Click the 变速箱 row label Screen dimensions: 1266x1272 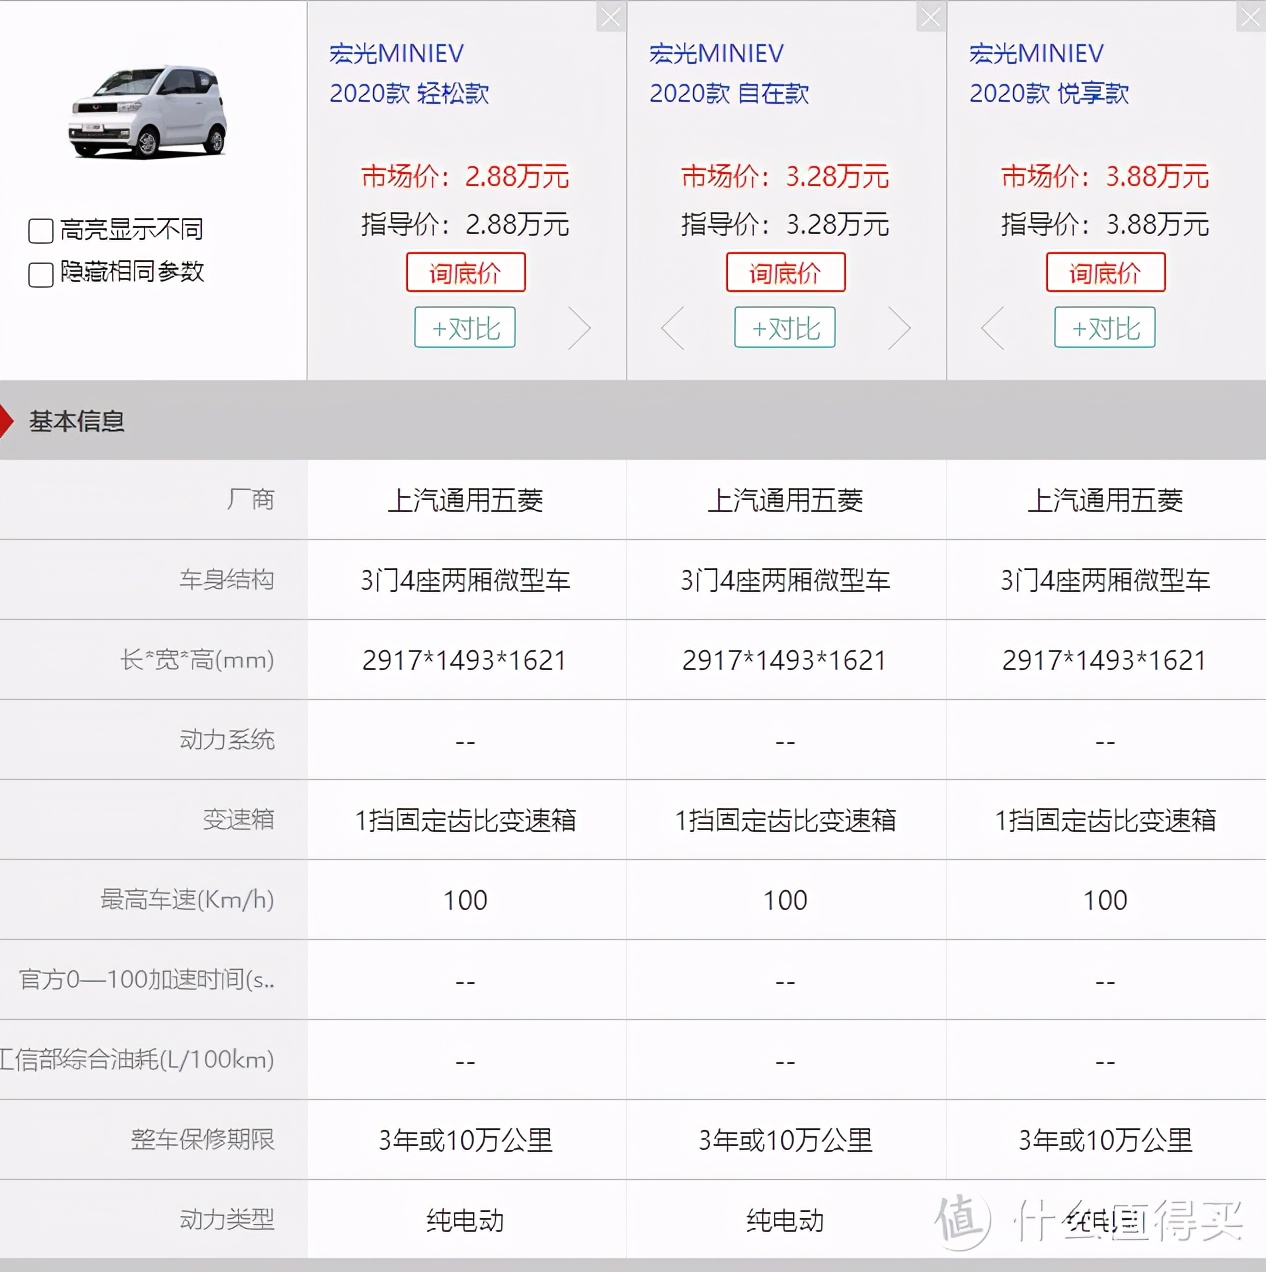[x=239, y=819]
